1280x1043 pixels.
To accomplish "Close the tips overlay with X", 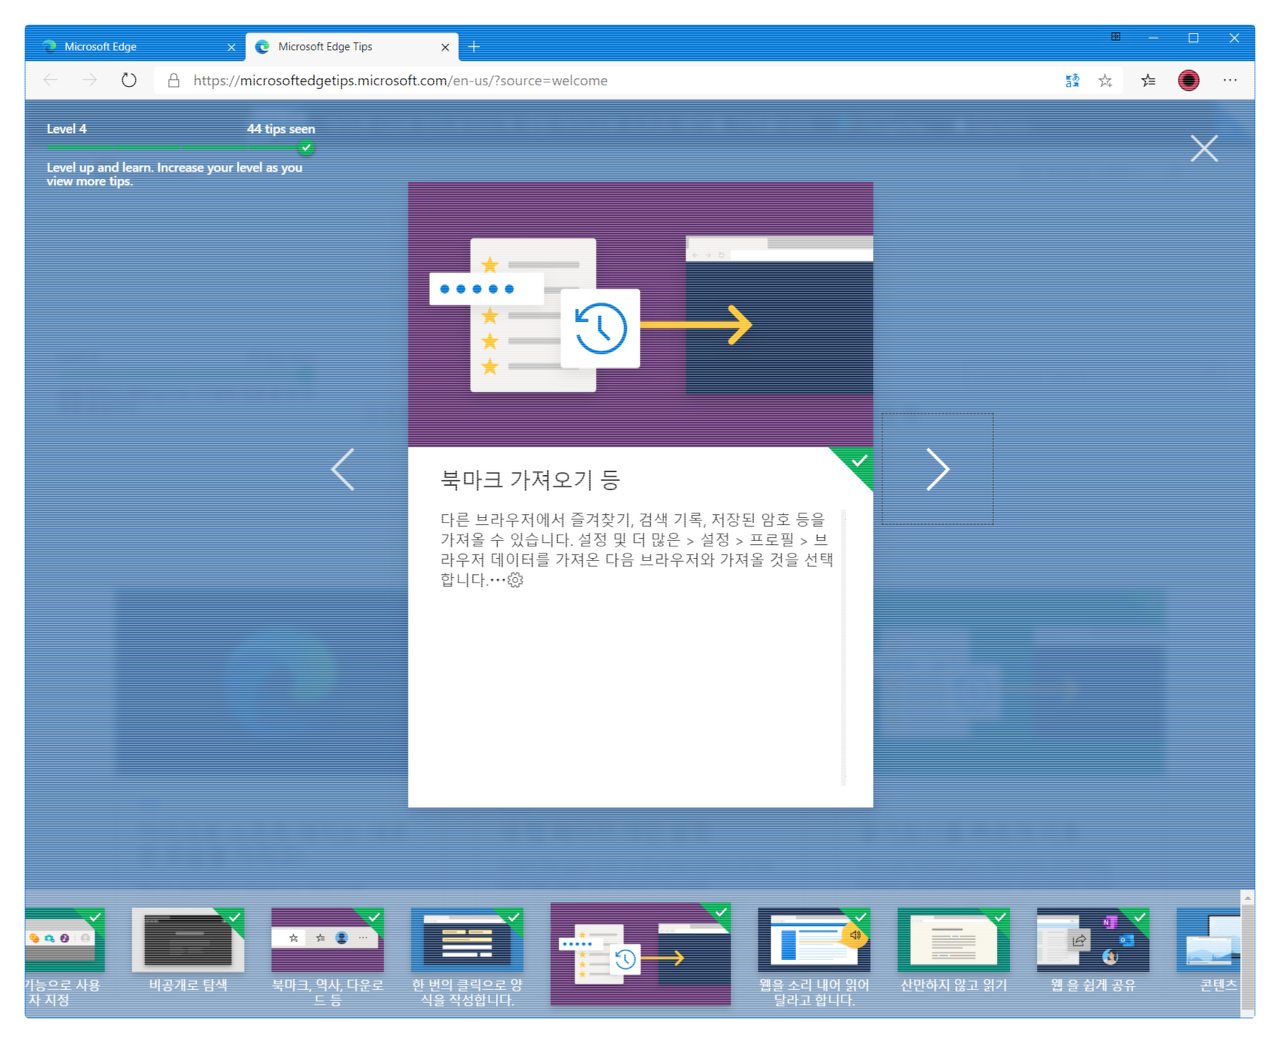I will (x=1204, y=148).
